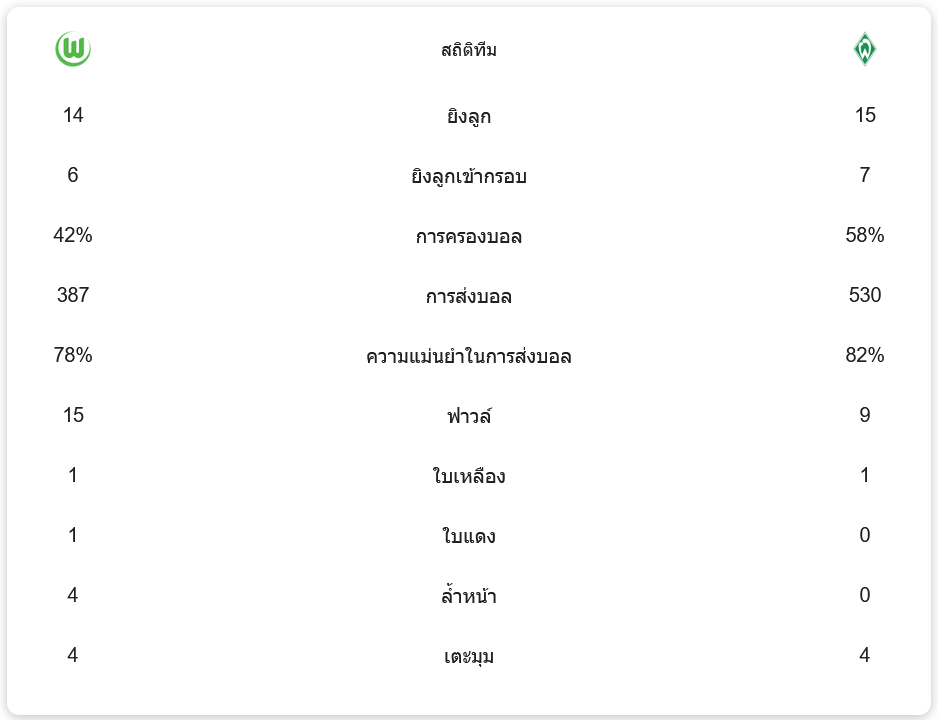Click the ความแม่นยำในการส่งบอล label
Image resolution: width=938 pixels, height=720 pixels.
coord(469,357)
